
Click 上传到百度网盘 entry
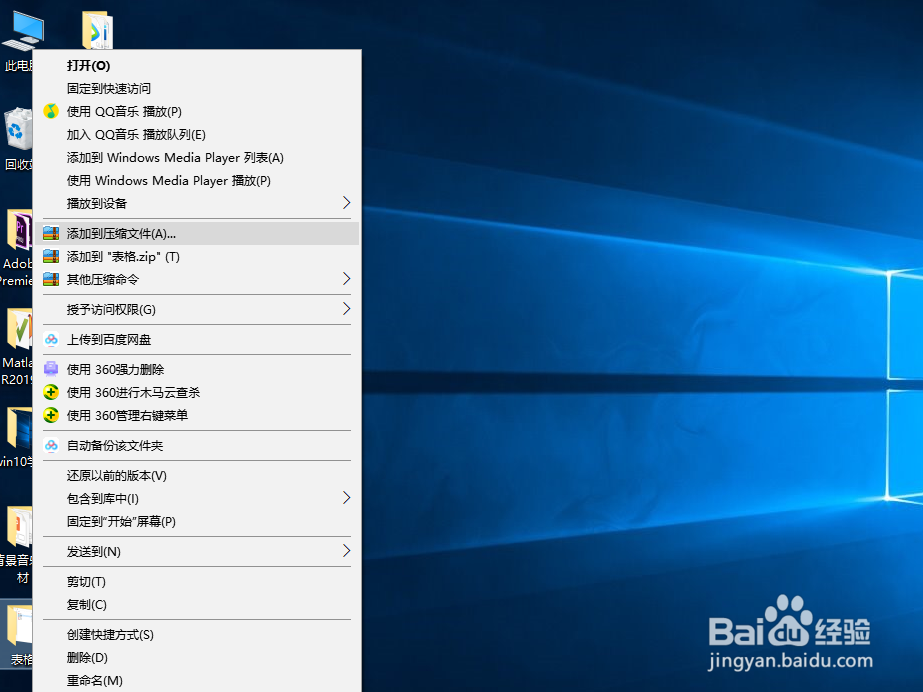pyautogui.click(x=197, y=340)
